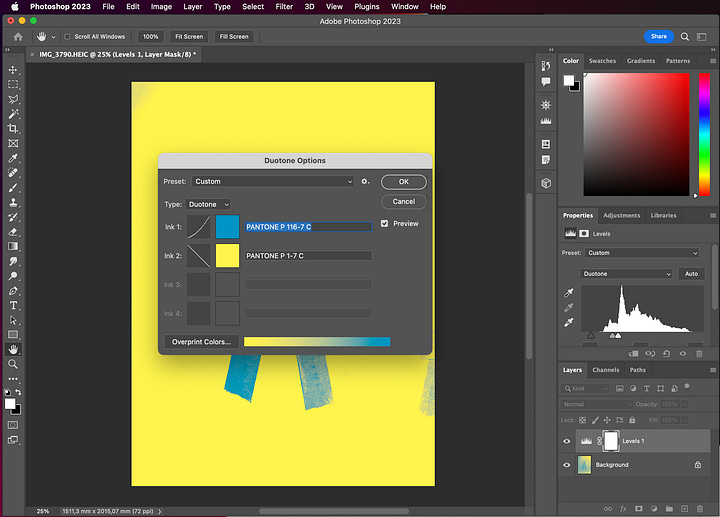The height and width of the screenshot is (517, 720).
Task: Select the Path Selection tool
Action: pos(13,320)
